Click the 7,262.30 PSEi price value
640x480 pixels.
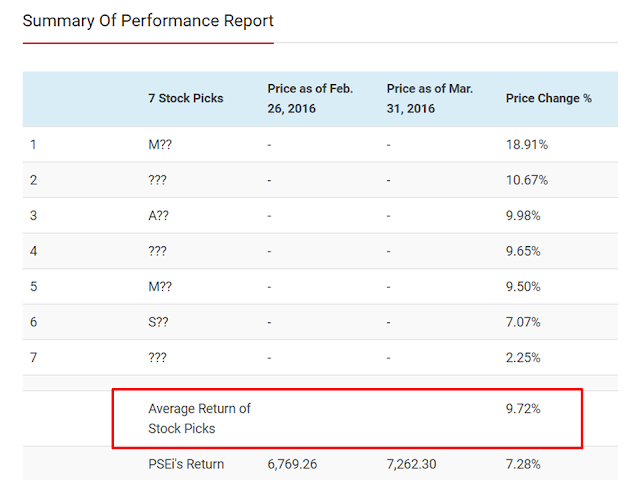pos(417,464)
